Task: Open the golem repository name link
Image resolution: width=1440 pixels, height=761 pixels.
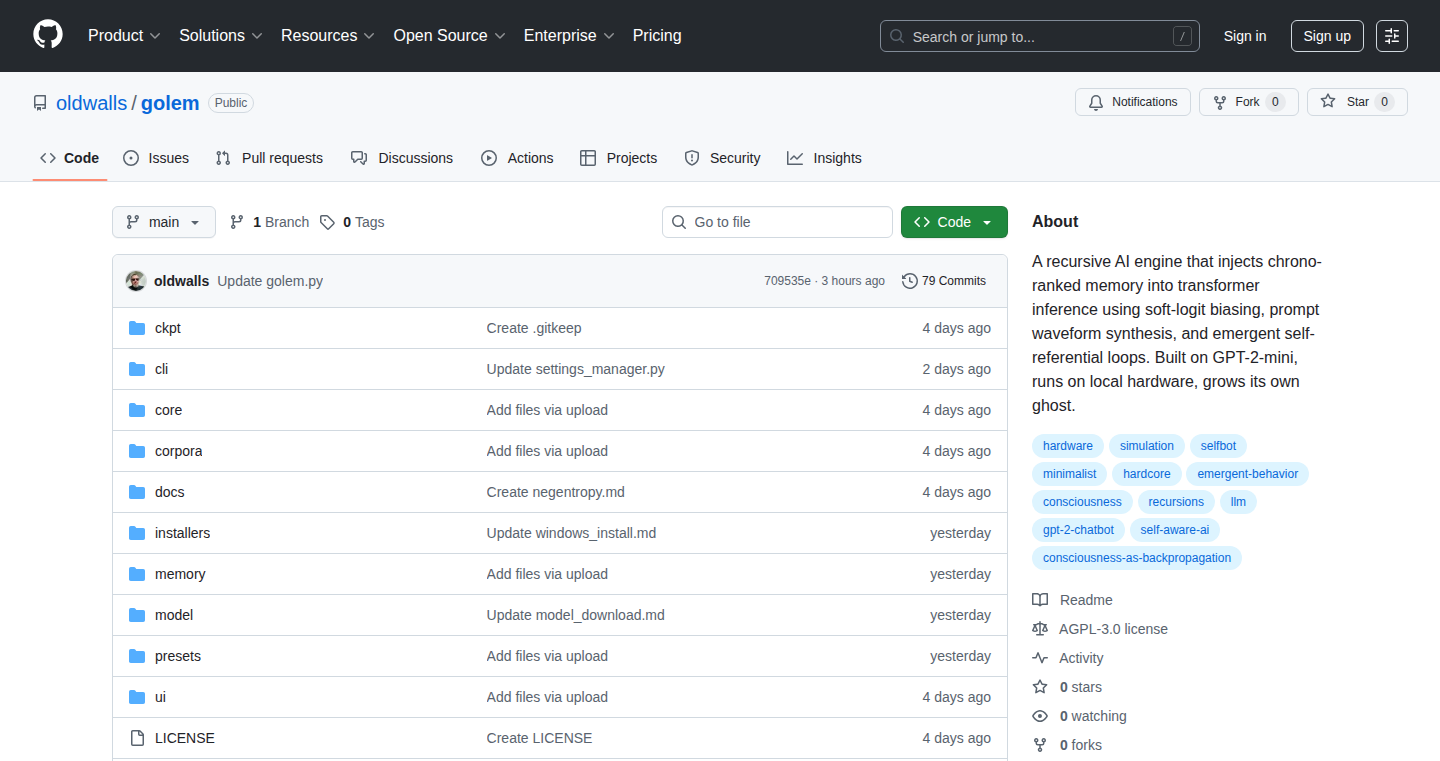Action: pos(170,103)
